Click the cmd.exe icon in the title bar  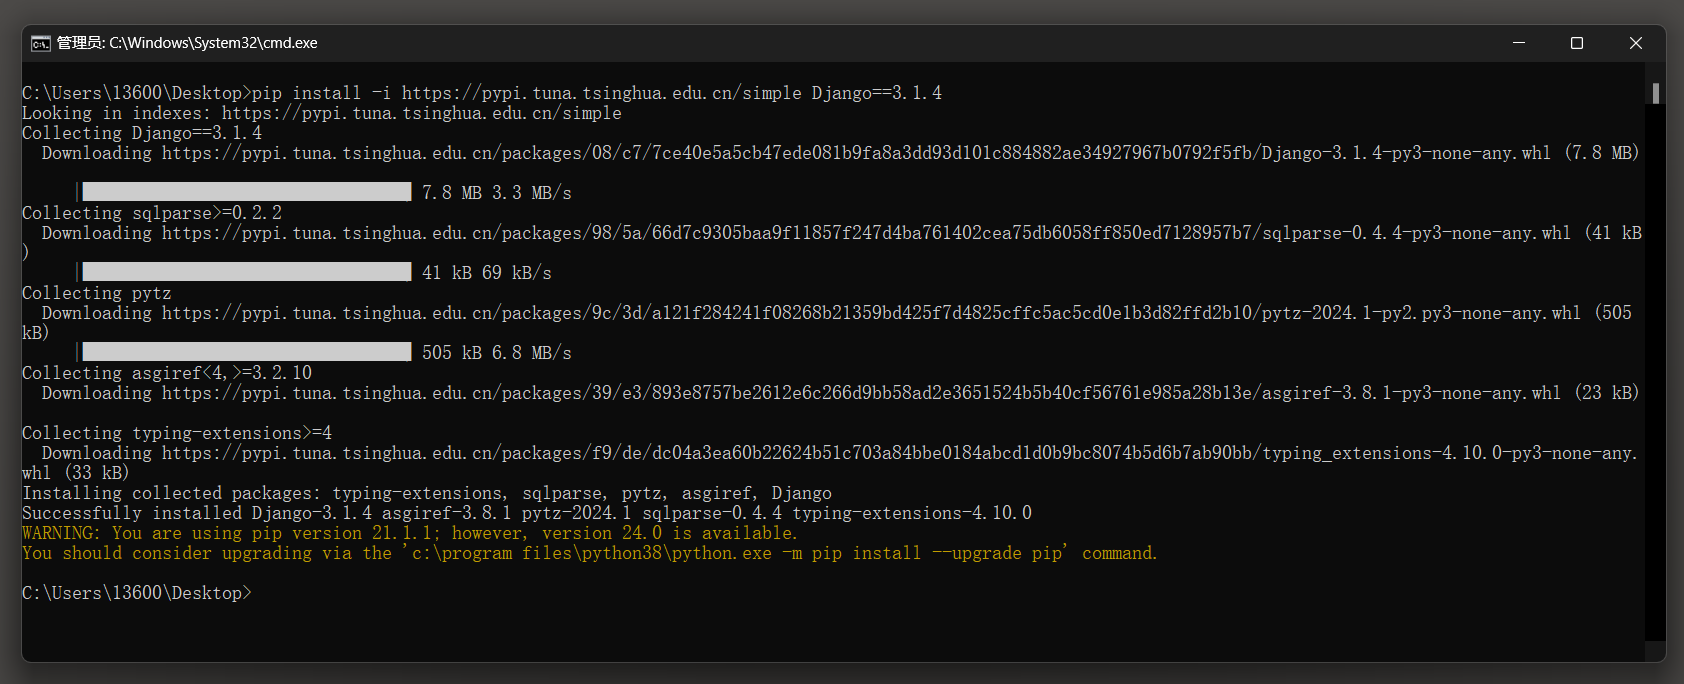tap(41, 43)
